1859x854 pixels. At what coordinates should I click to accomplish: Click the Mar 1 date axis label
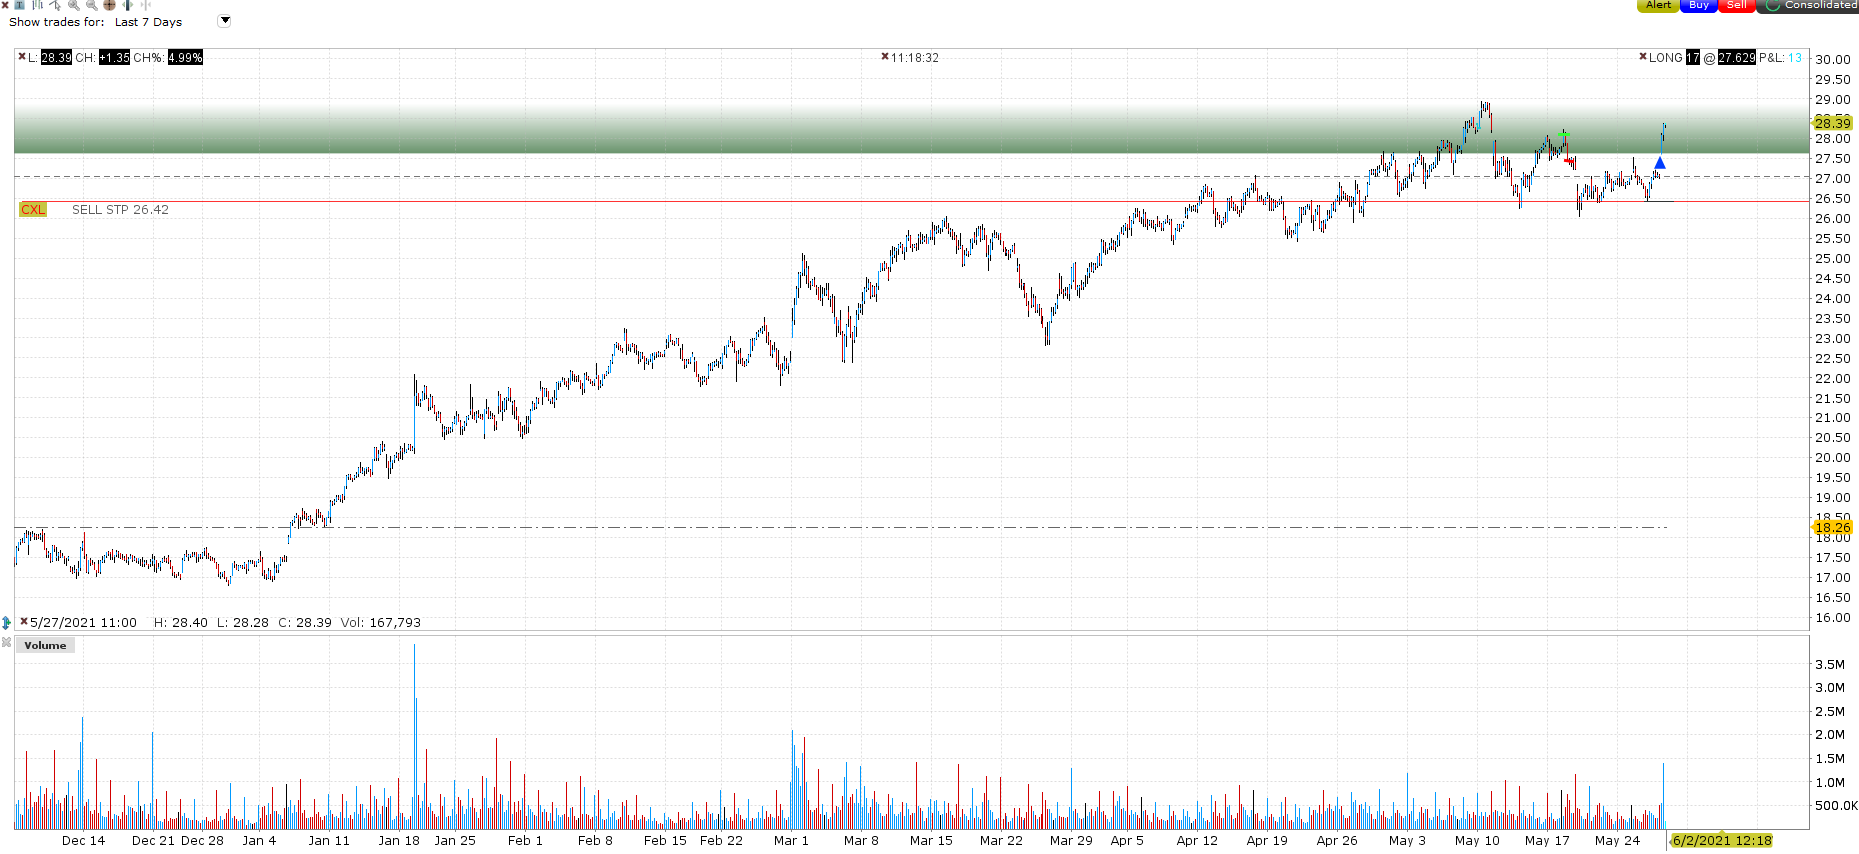coord(791,840)
